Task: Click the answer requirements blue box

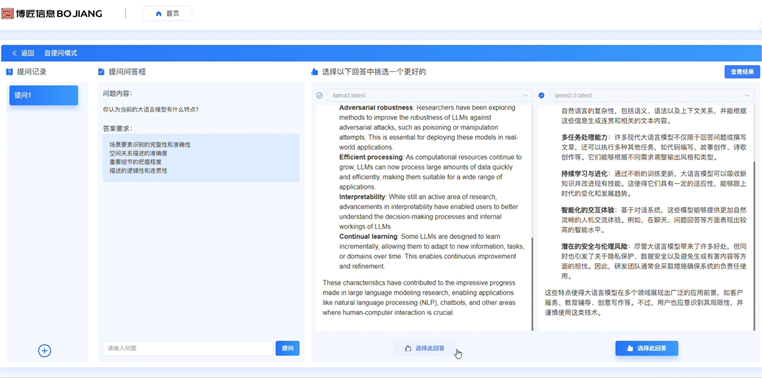Action: [201, 158]
